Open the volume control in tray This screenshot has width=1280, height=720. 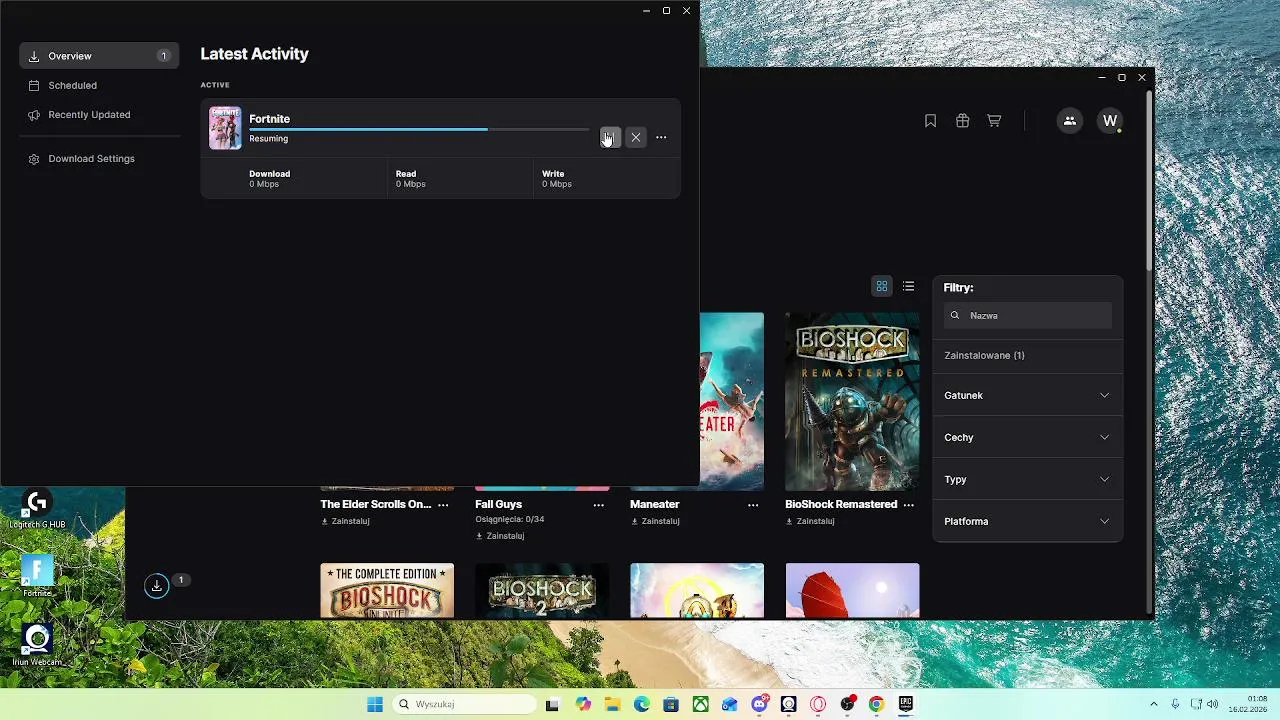click(x=1214, y=704)
